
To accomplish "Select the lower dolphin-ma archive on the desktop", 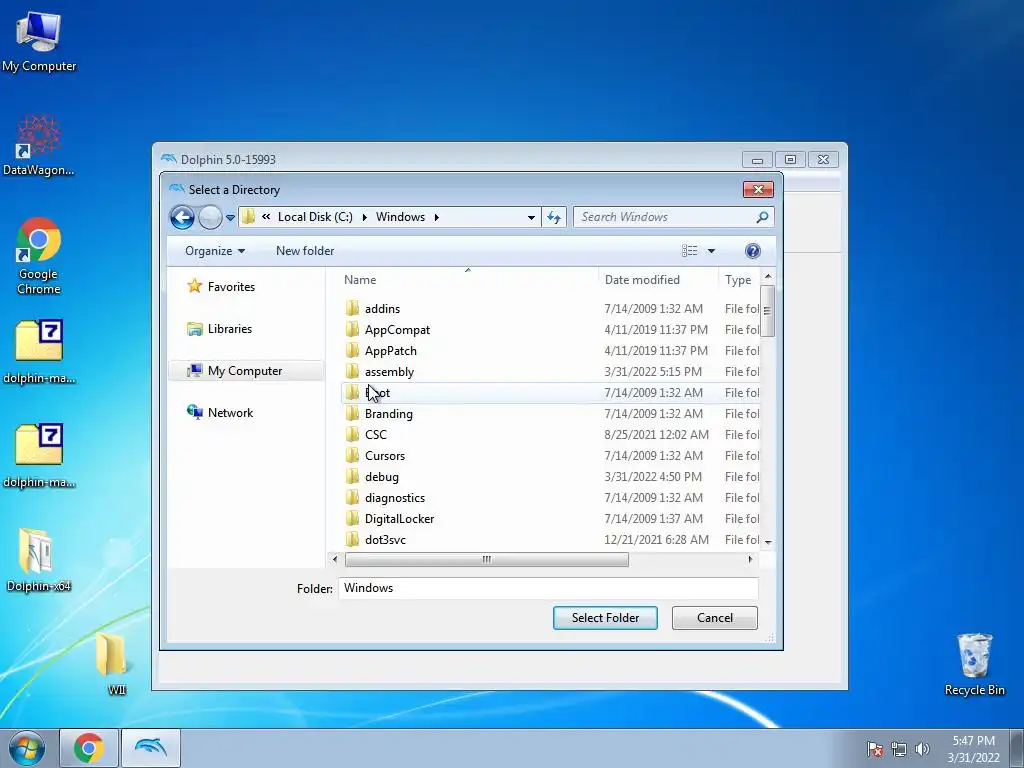I will 39,456.
